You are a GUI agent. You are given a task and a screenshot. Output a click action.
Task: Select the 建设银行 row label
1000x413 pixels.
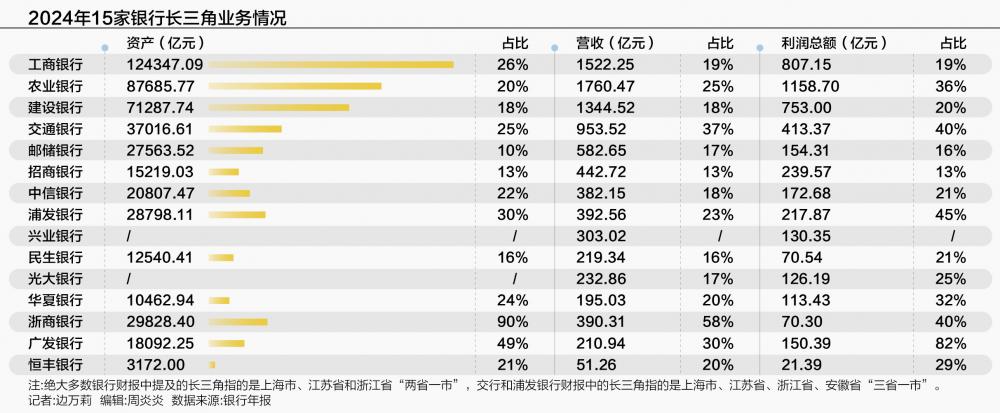[55, 107]
